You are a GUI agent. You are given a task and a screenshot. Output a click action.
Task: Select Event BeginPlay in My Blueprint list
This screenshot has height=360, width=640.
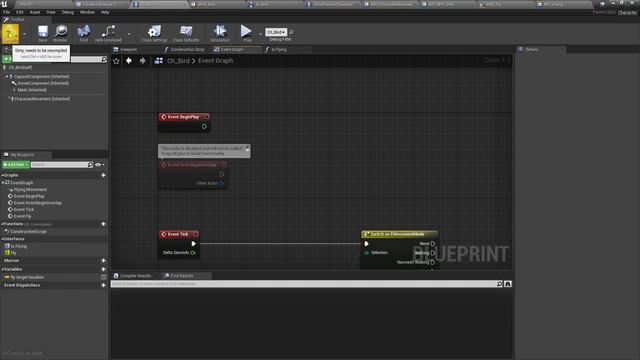click(29, 196)
